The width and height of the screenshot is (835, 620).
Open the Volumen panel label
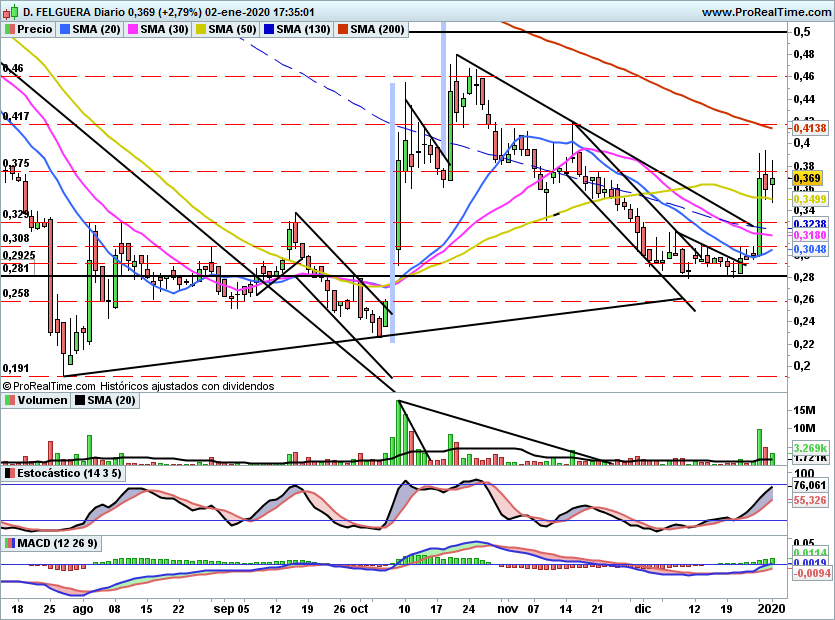[42, 400]
